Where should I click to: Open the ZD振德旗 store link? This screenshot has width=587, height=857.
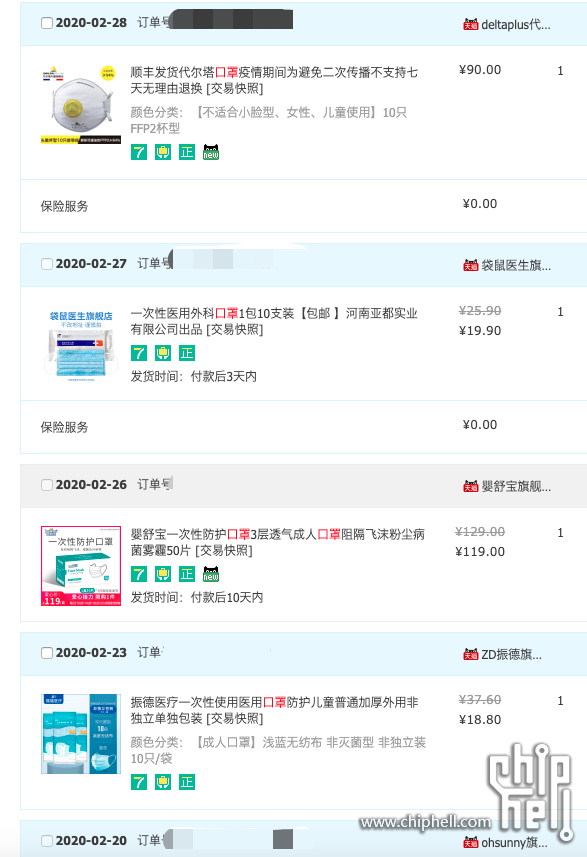(512, 654)
